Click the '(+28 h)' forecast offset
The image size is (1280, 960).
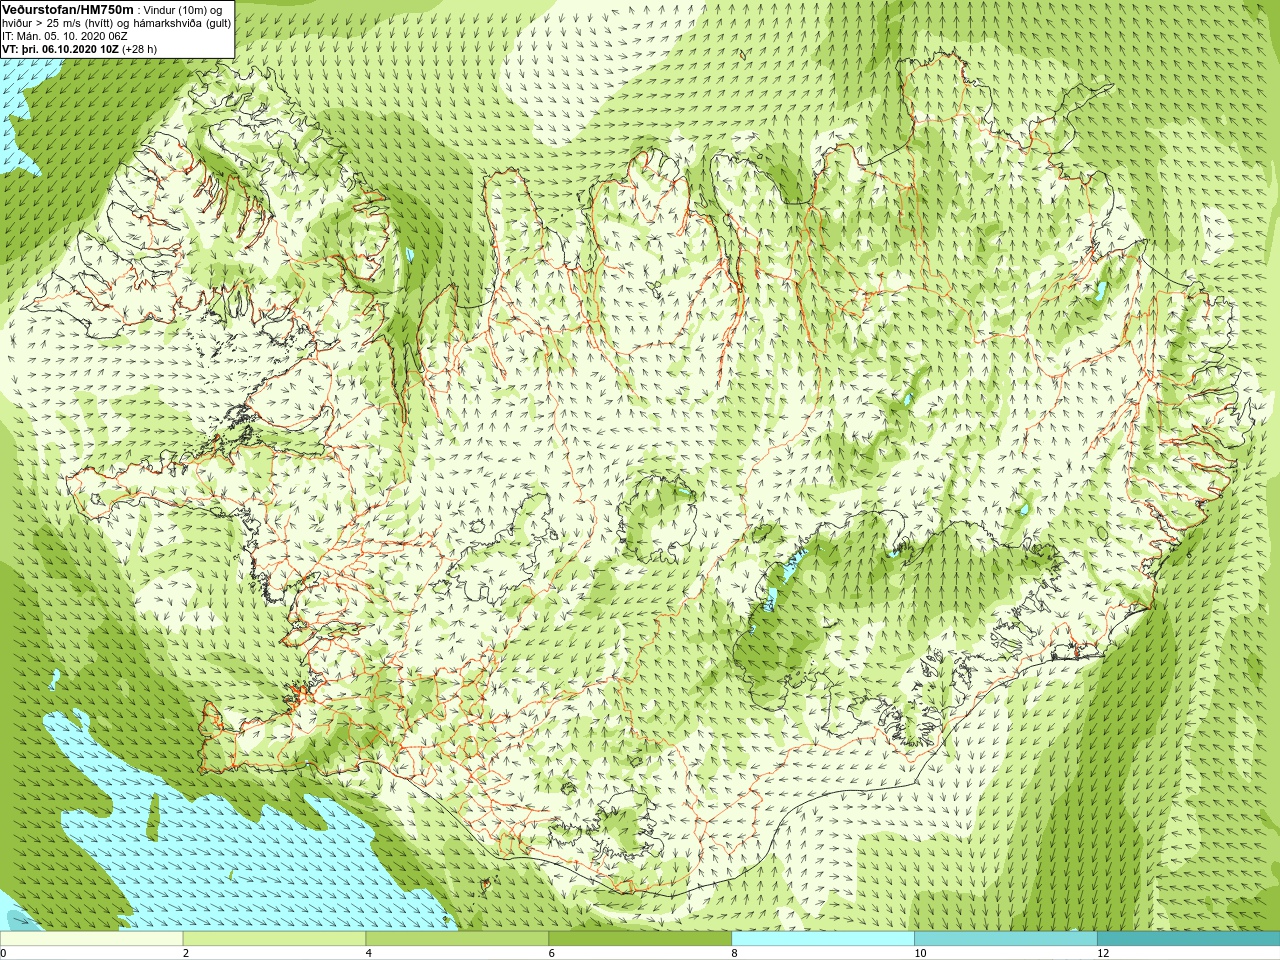[x=139, y=49]
